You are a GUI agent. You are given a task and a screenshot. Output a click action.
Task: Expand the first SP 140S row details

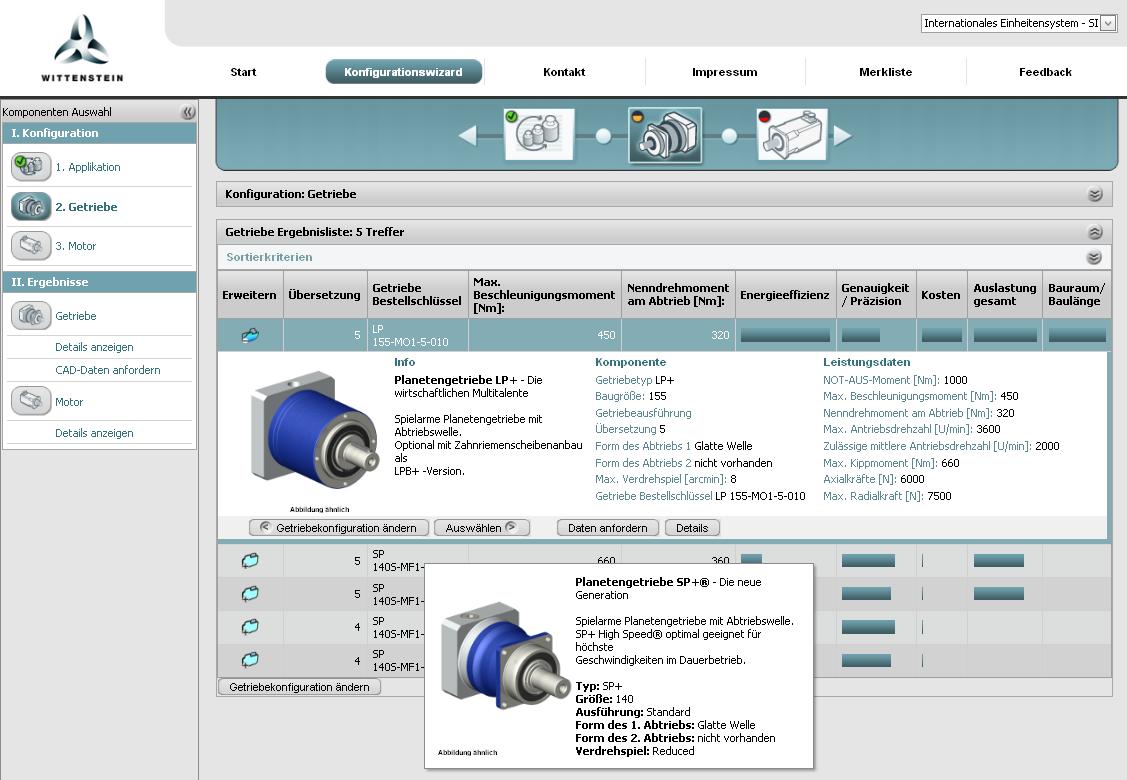[250, 561]
